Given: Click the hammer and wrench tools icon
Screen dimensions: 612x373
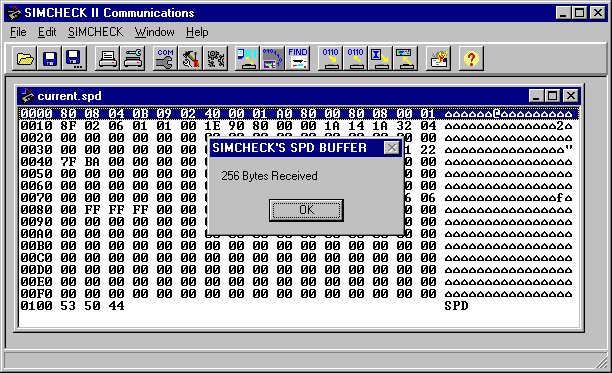Looking at the screenshot, I should 190,59.
